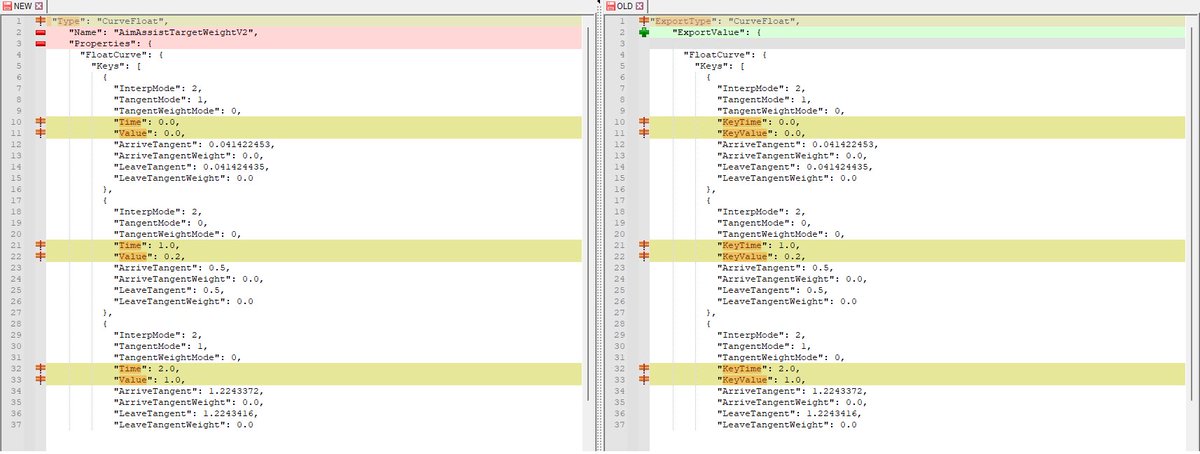Image resolution: width=1200 pixels, height=454 pixels.
Task: Click changed-line marker beside "ExportType" in OLD pane
Action: [643, 21]
